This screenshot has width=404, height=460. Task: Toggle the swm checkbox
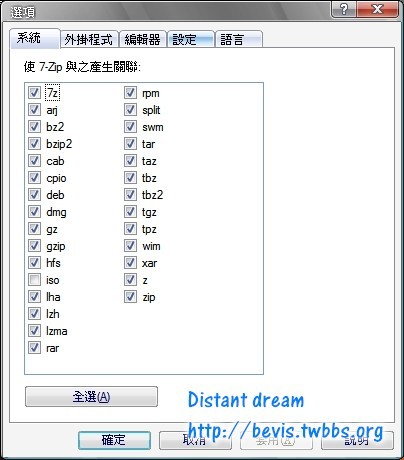click(x=130, y=127)
